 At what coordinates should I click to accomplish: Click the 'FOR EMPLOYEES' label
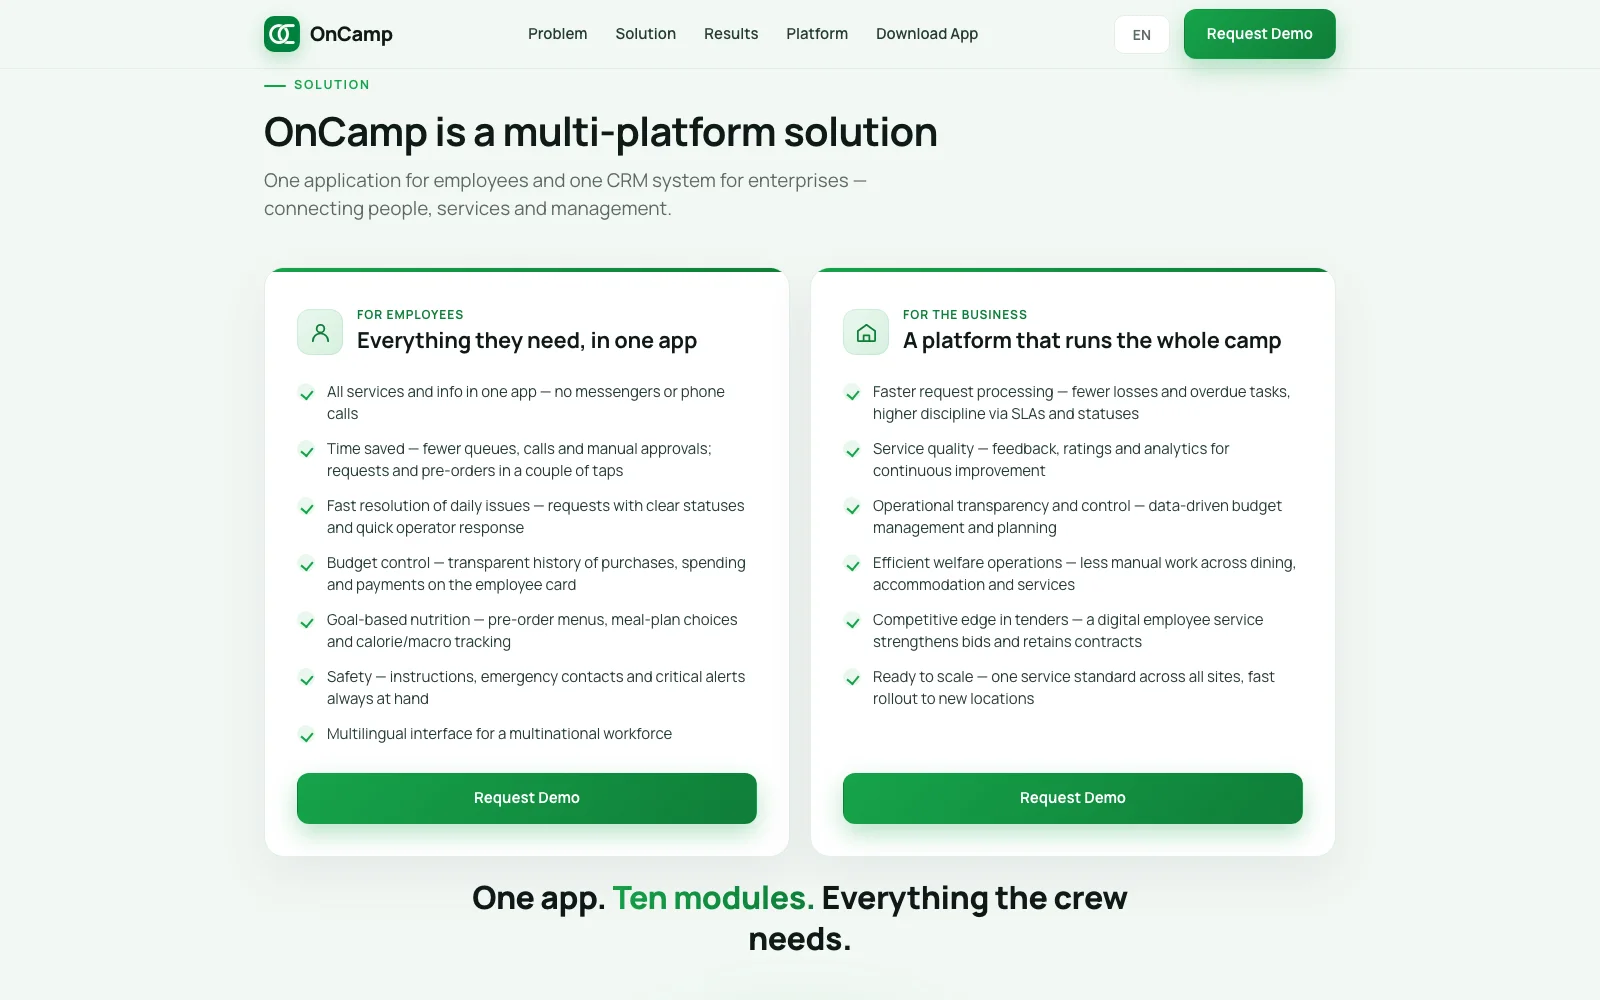click(410, 315)
